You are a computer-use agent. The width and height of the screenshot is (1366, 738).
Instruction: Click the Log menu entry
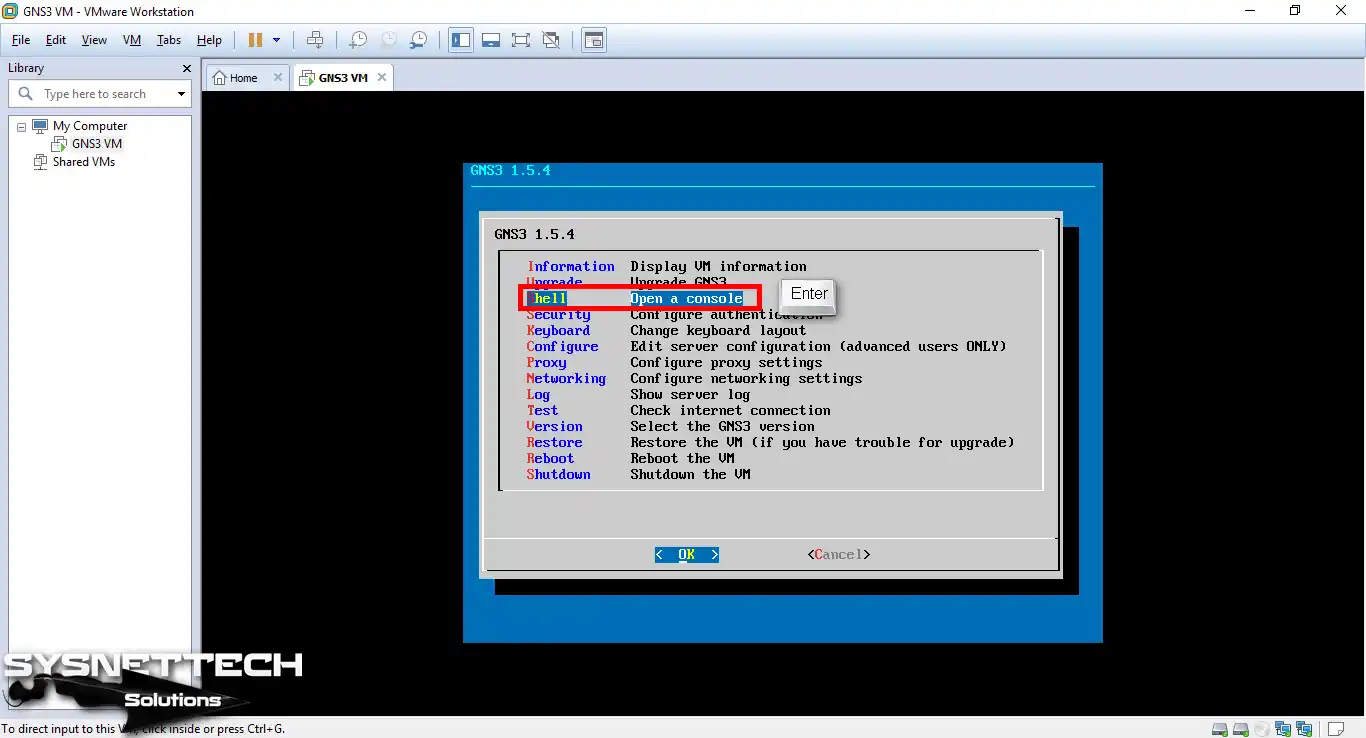(x=538, y=394)
